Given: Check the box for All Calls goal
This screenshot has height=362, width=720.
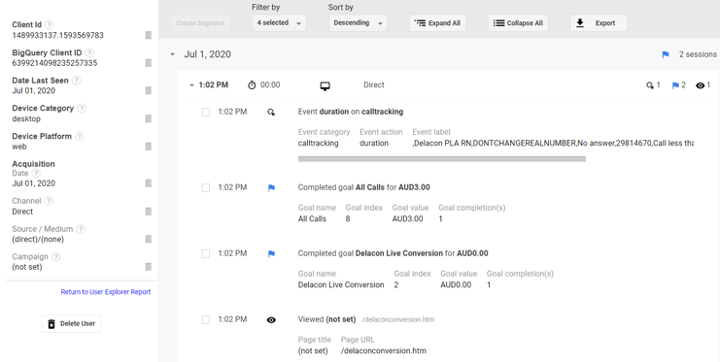Looking at the screenshot, I should (x=206, y=187).
